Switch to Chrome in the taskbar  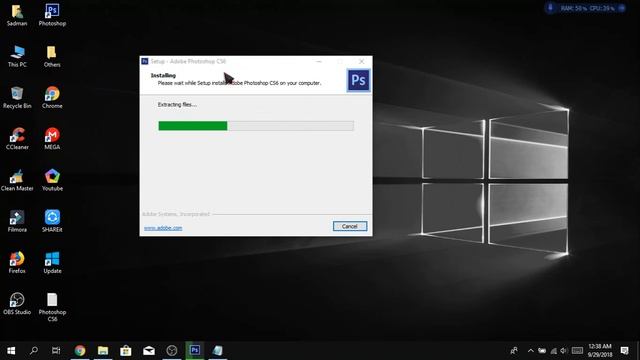[x=80, y=350]
